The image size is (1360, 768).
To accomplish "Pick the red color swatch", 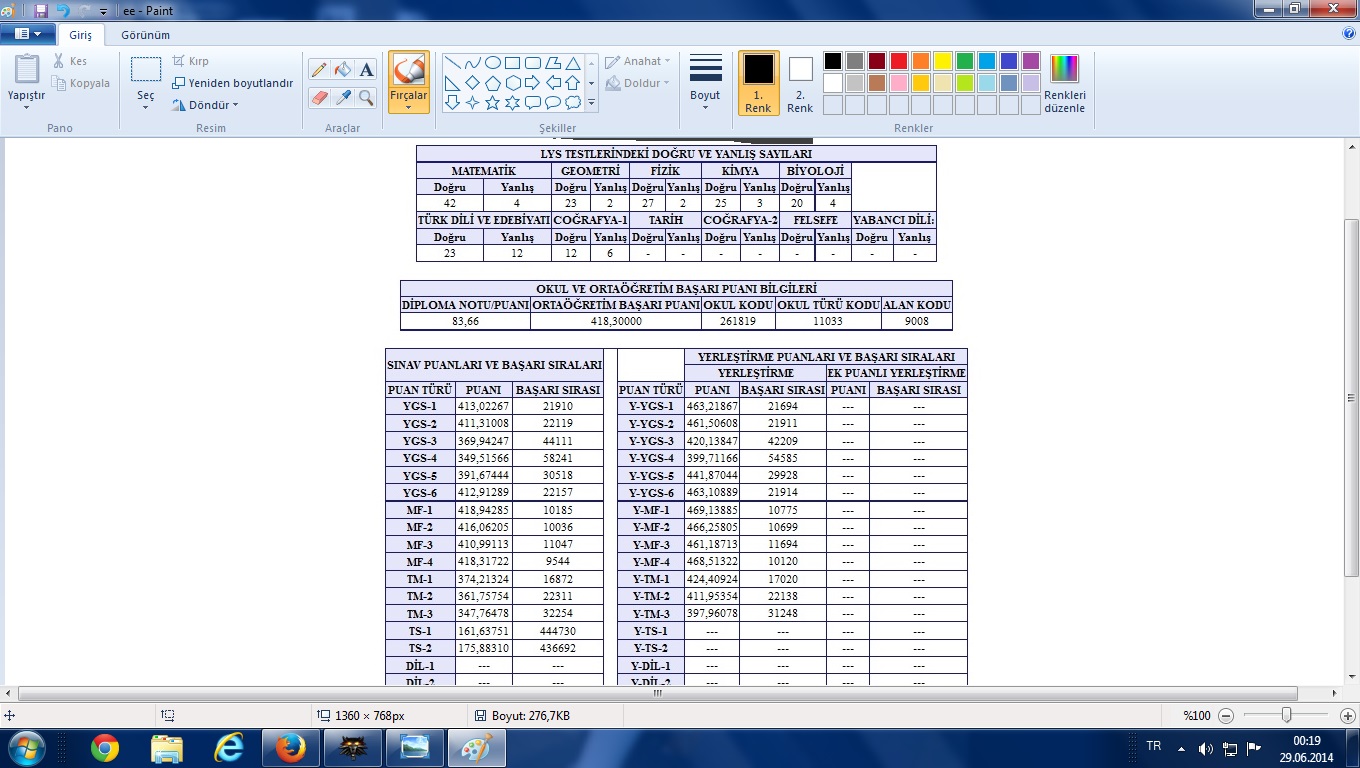I will point(898,61).
